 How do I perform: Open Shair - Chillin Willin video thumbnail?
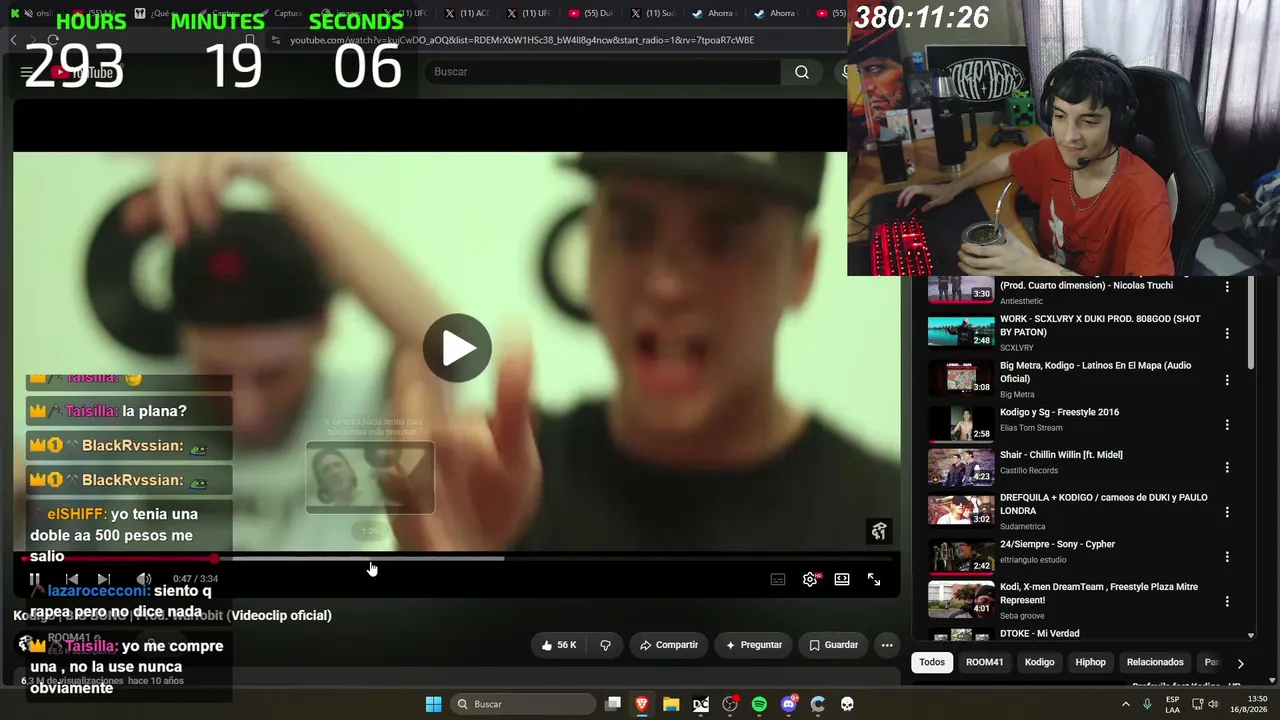[x=961, y=467]
